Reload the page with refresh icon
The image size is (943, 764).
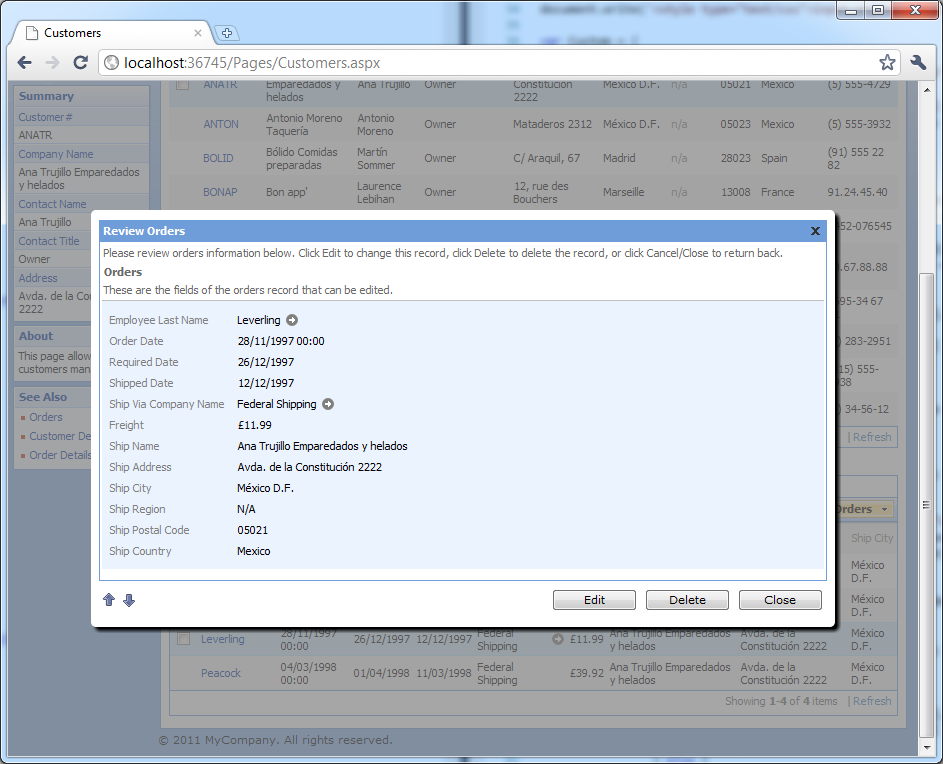point(80,63)
